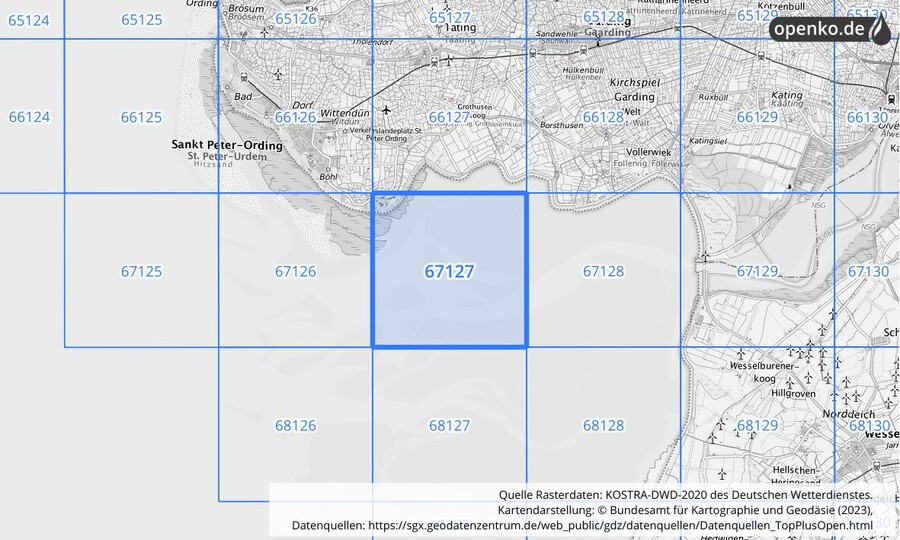Click the Vollerwiek place label

(x=649, y=152)
